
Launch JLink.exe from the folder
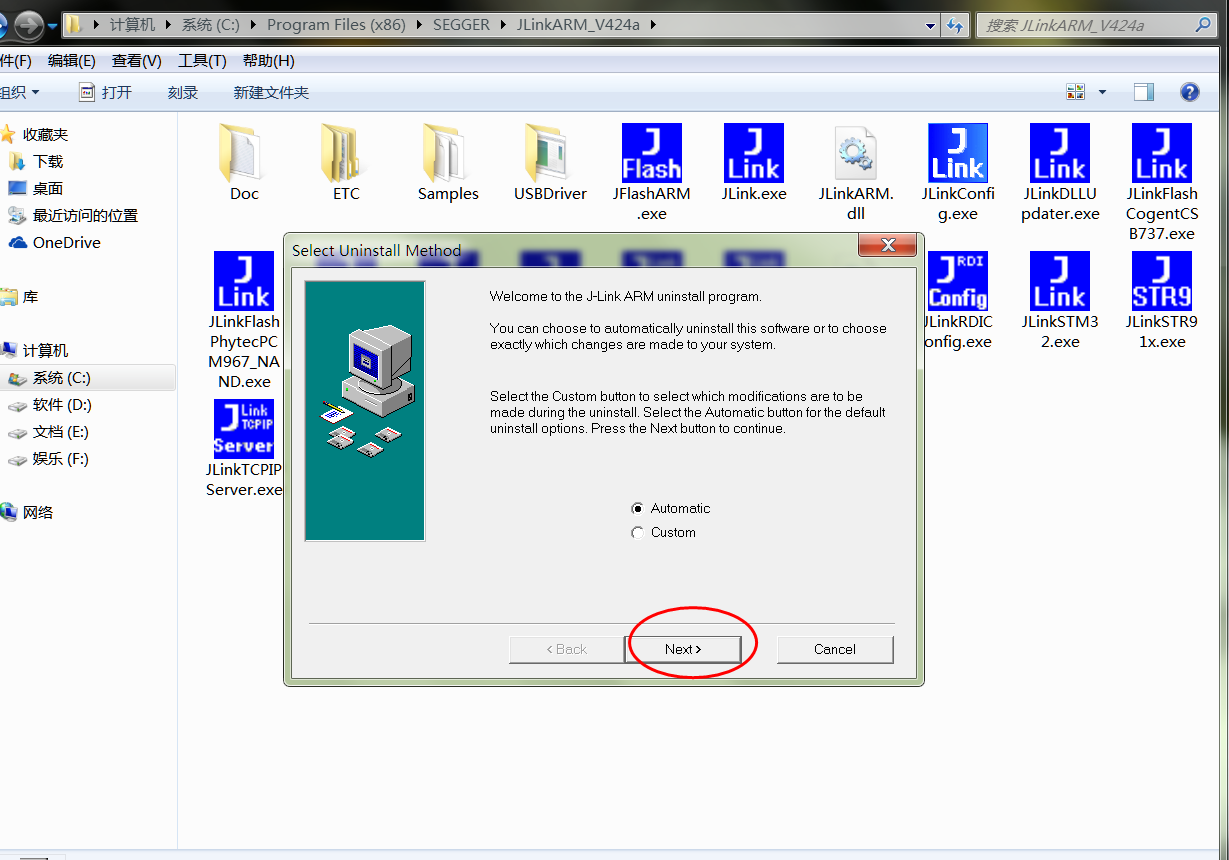pos(753,155)
